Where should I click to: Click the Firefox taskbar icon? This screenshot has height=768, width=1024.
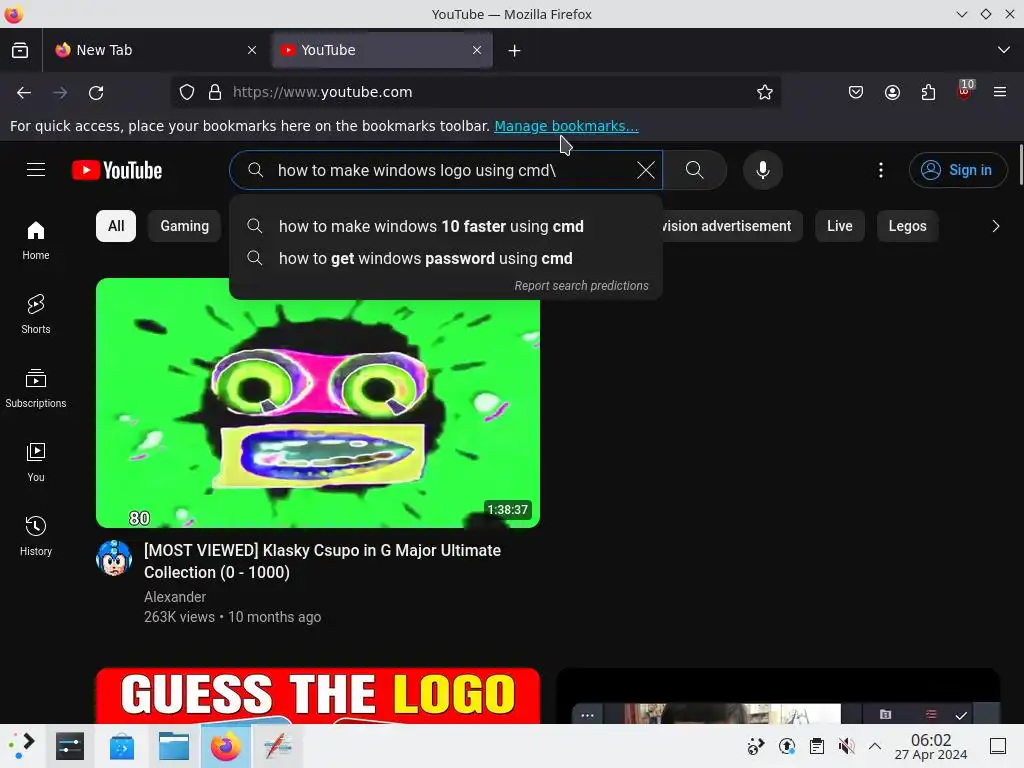click(x=225, y=746)
